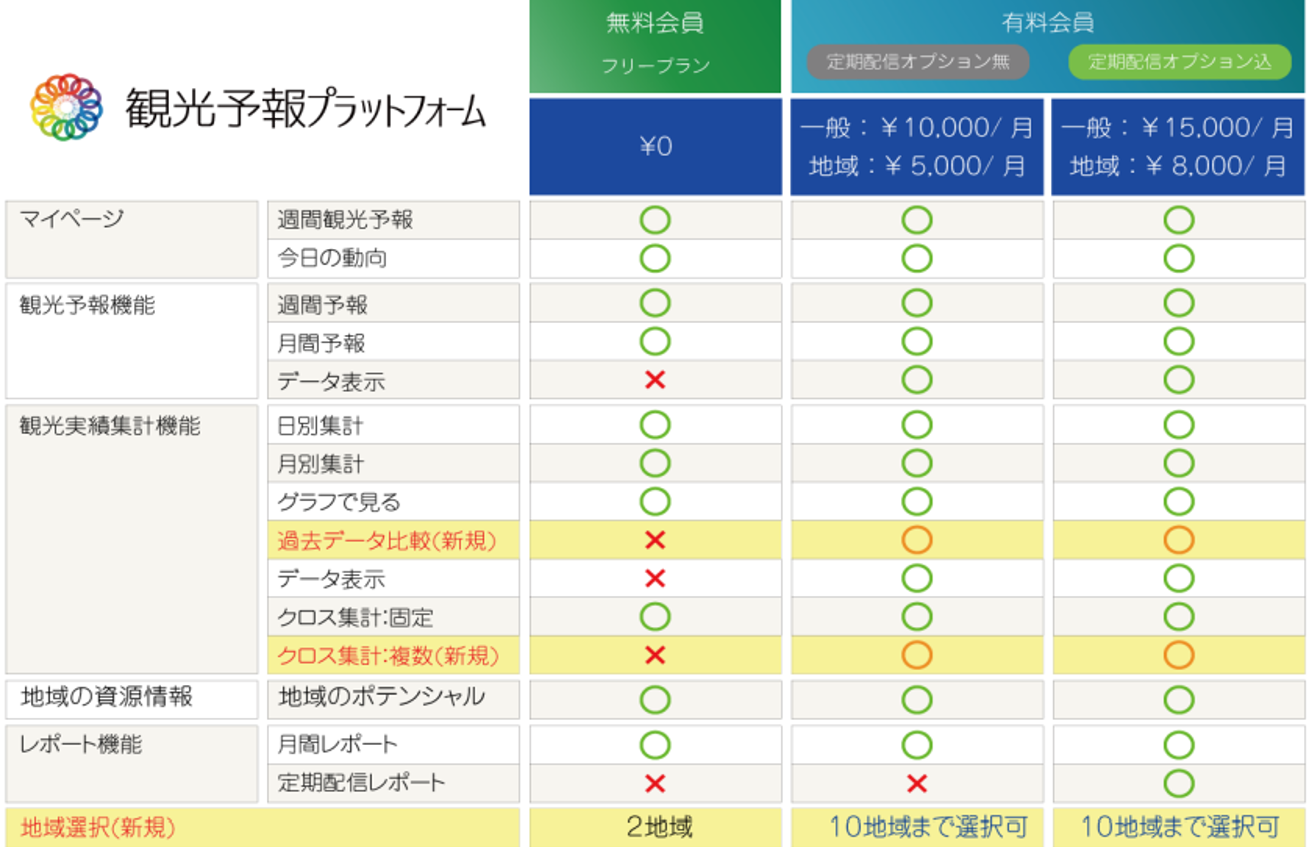
Task: Click option-included plan circle for グラフで見る
Action: pos(1179,502)
